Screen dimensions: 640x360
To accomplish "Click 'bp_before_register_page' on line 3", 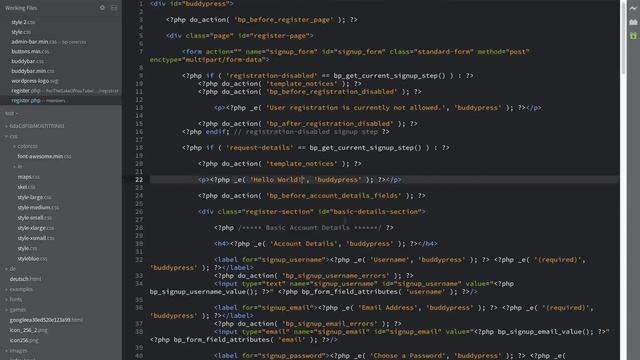I will 283,20.
